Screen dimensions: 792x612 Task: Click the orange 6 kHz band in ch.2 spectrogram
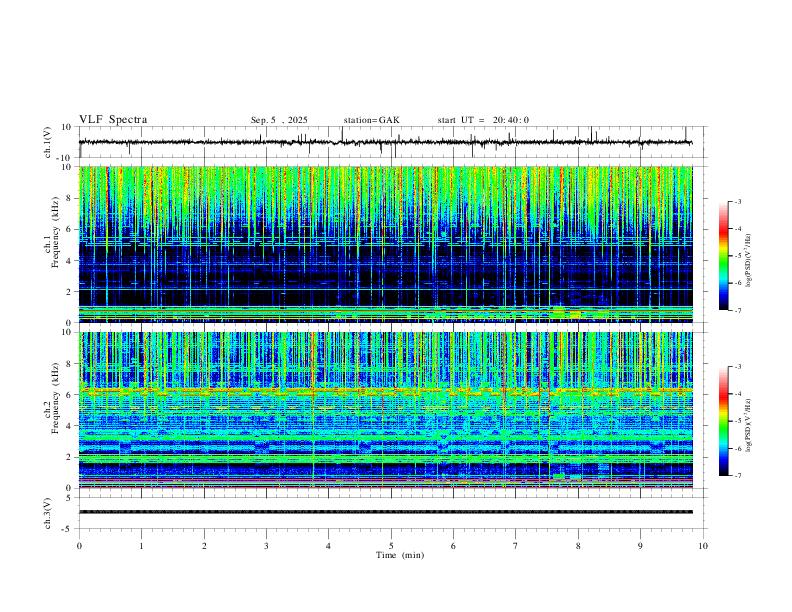pyautogui.click(x=385, y=390)
